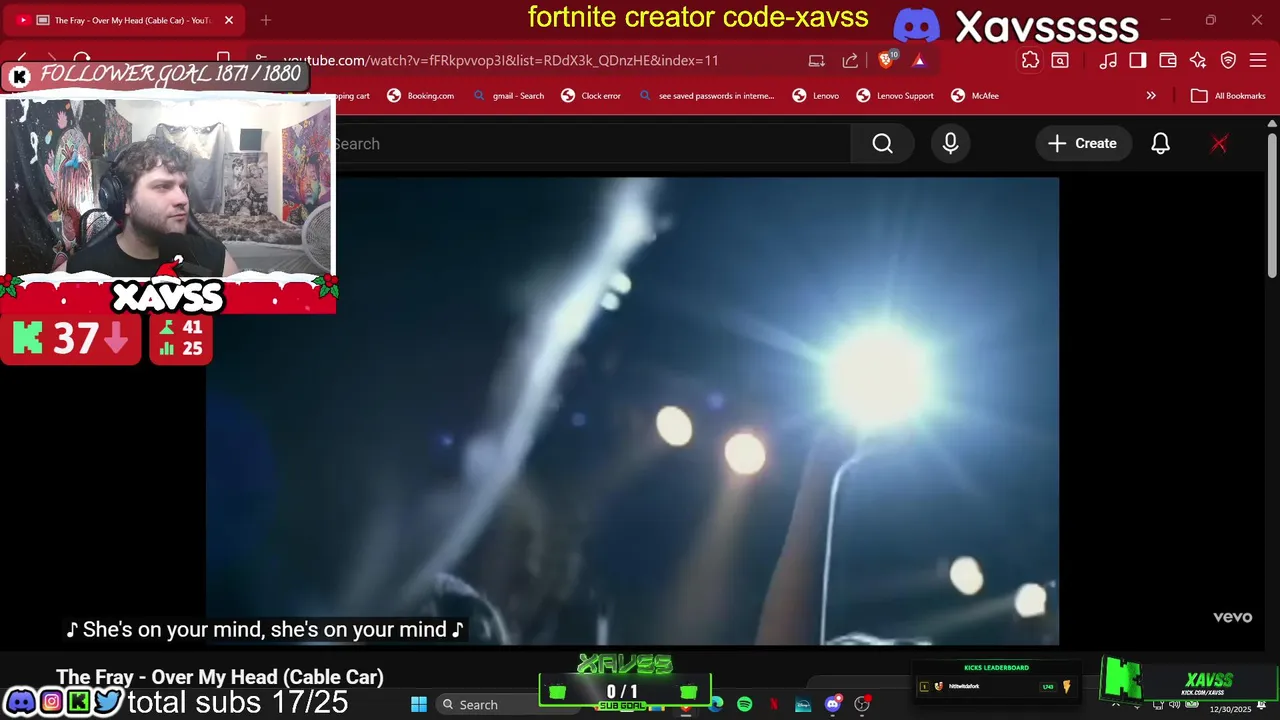Screen dimensions: 1280x720
Task: Open a new browser tab
Action: (265, 20)
